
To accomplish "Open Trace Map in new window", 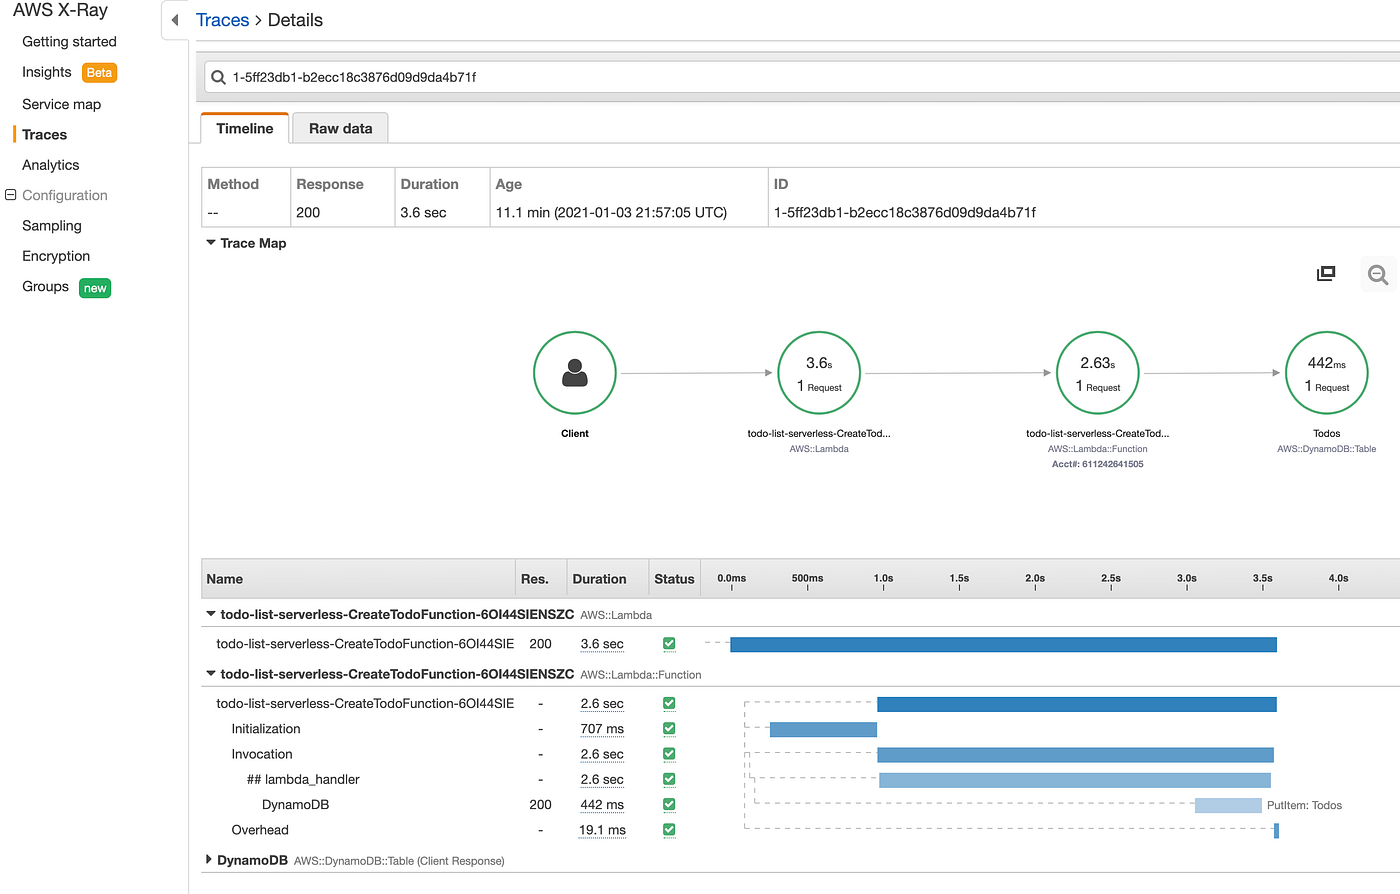I will (x=1325, y=273).
